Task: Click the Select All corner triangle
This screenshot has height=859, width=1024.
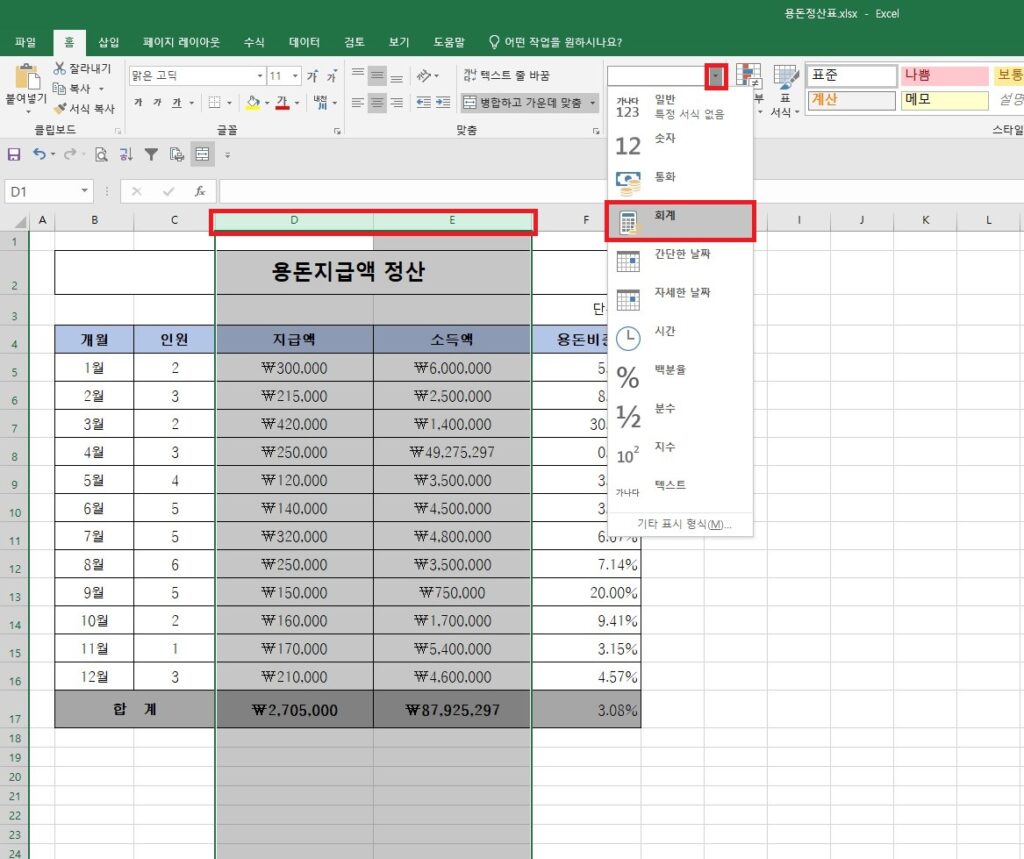Action: 20,221
